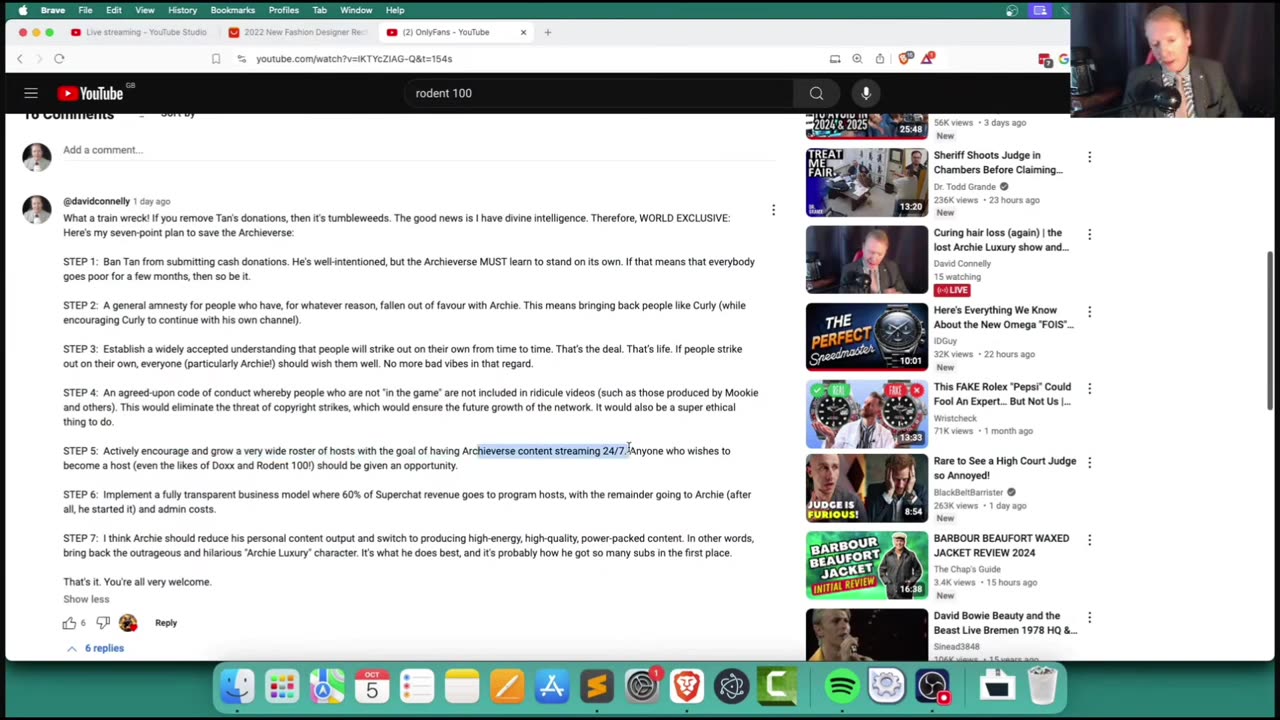Open options for Barbour Beaufort video
The width and height of the screenshot is (1280, 720).
(1089, 540)
